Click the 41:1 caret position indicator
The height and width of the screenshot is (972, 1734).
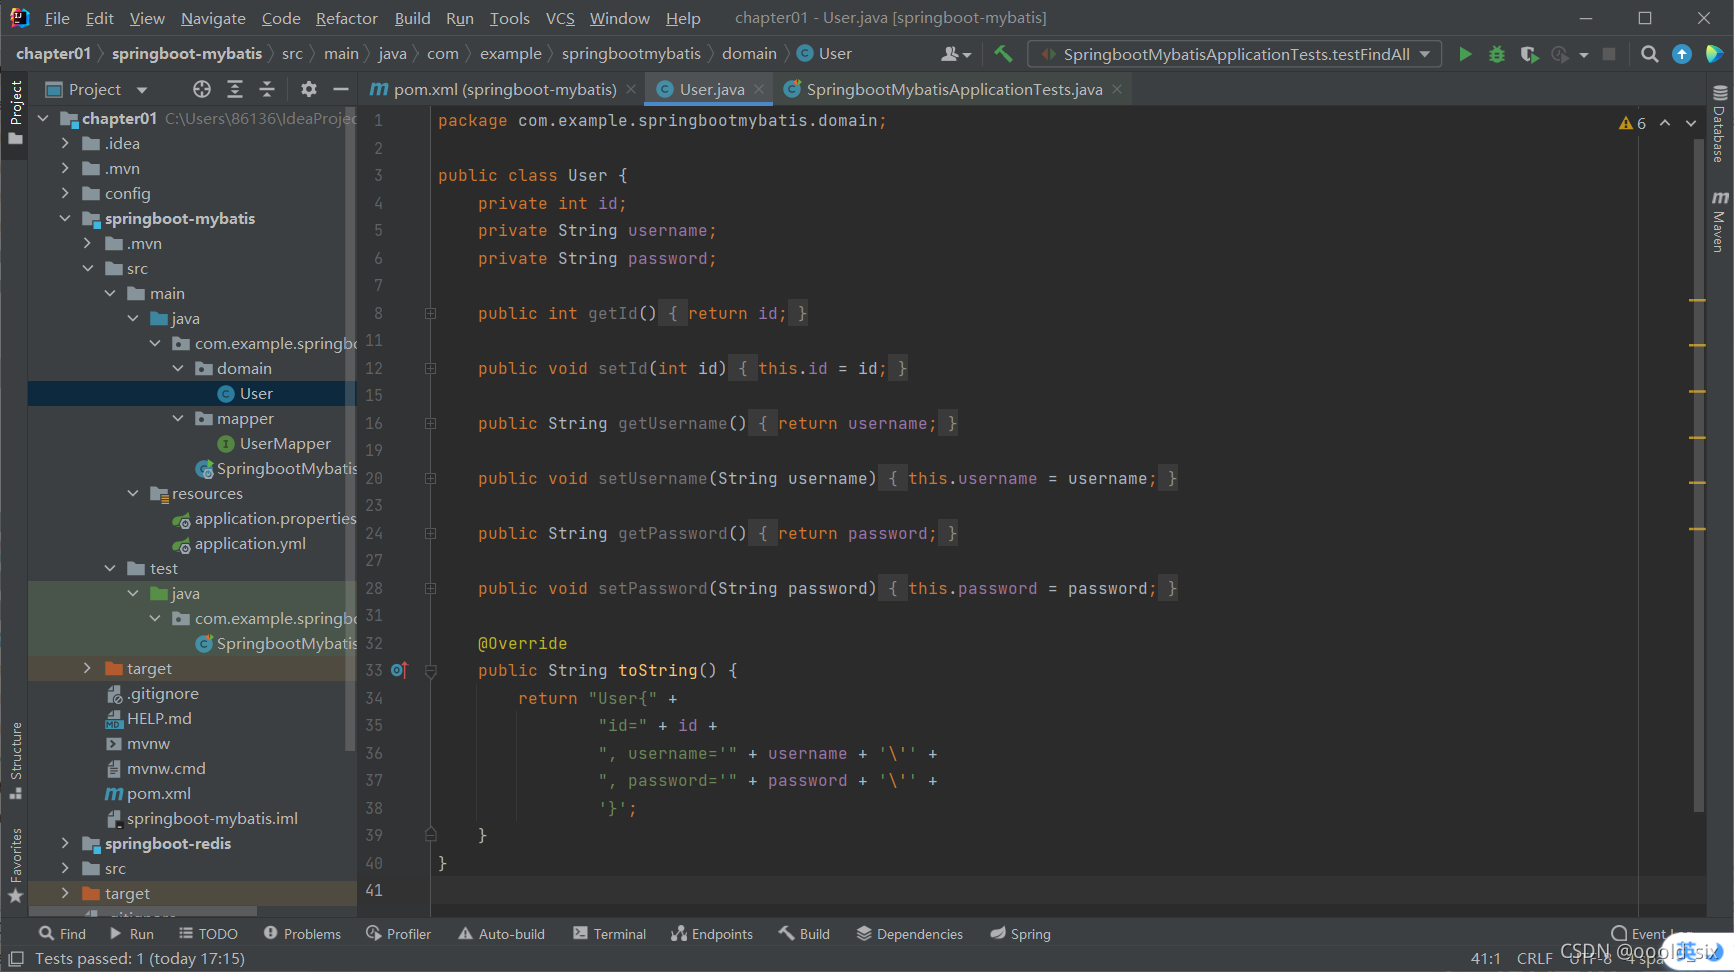click(1485, 958)
